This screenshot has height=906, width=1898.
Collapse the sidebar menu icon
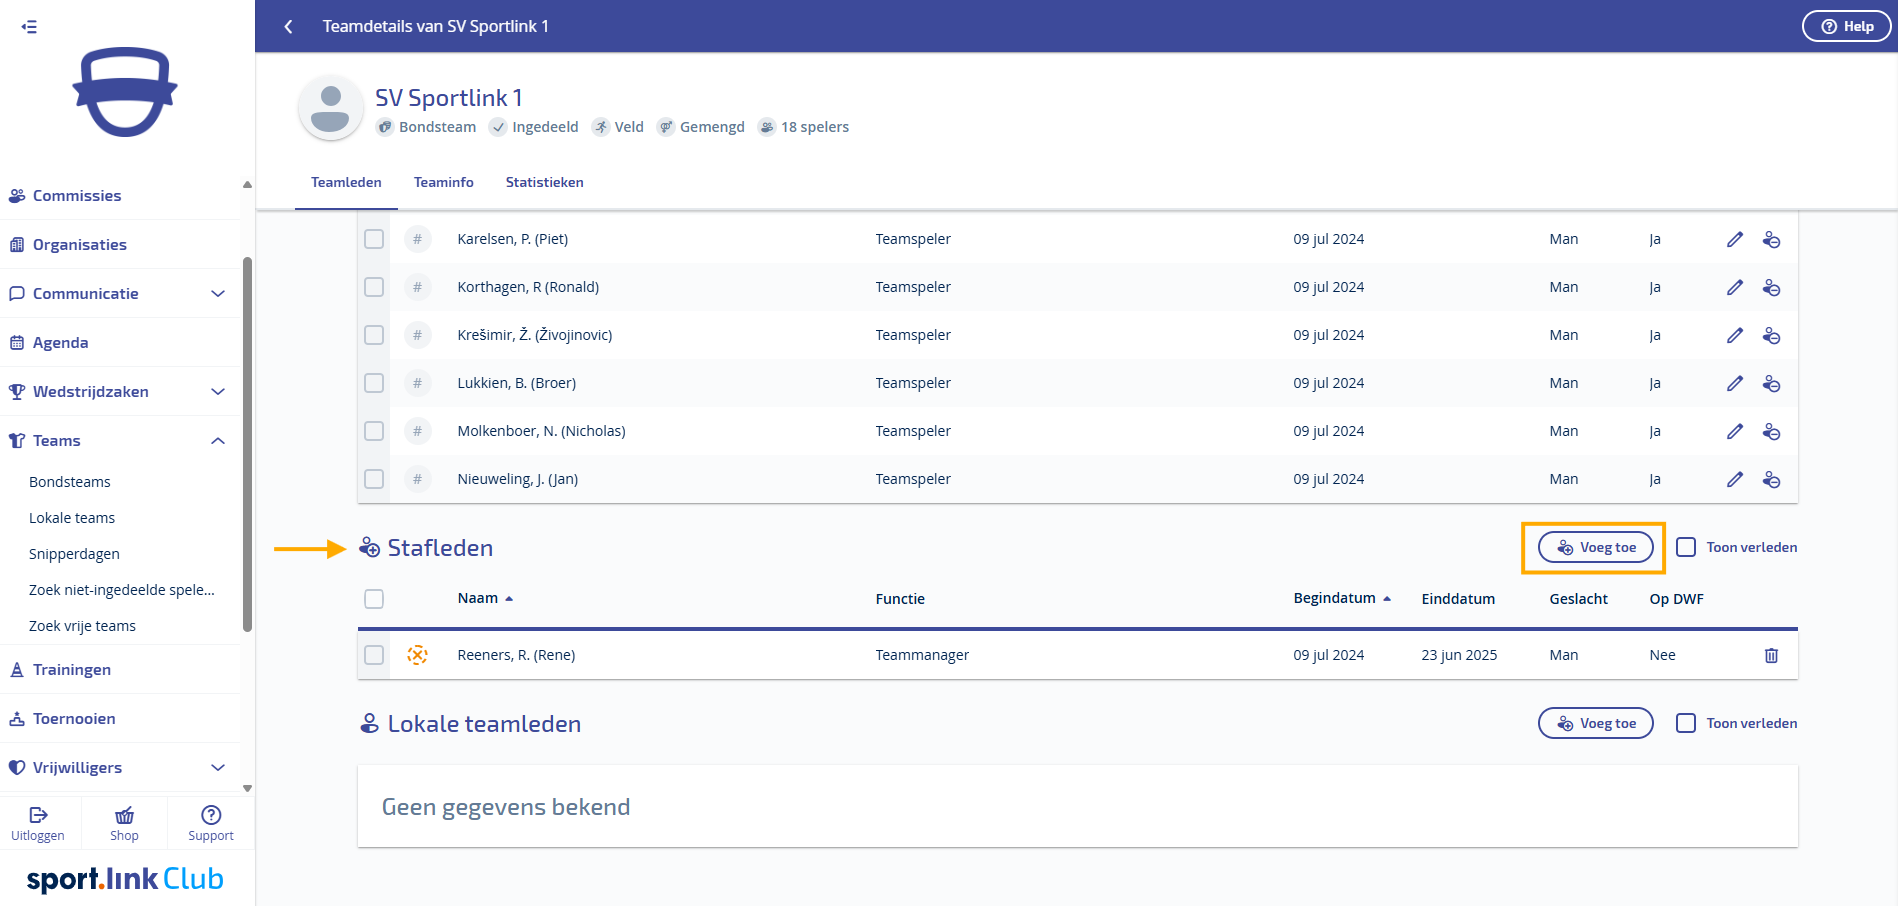[x=29, y=27]
